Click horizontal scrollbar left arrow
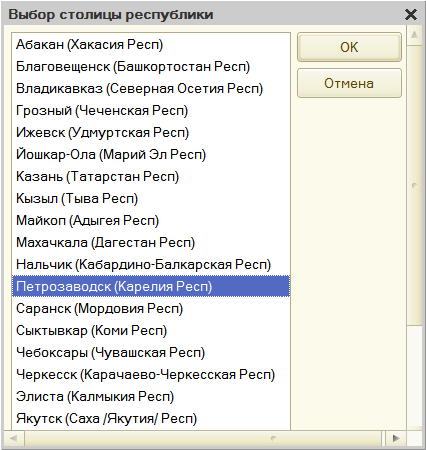Viewport: 426px width, 450px height. 14,438
